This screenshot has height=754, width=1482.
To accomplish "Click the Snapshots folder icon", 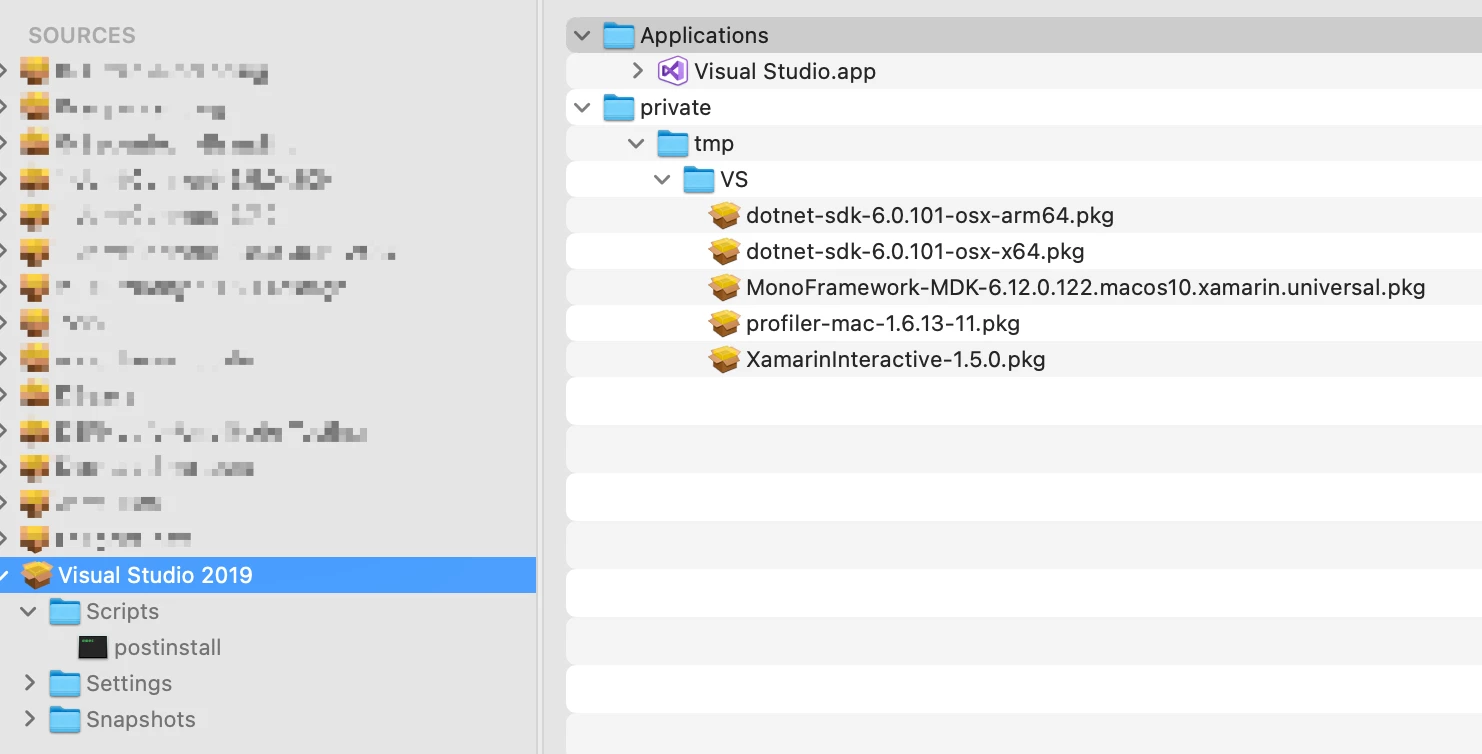I will pos(65,720).
